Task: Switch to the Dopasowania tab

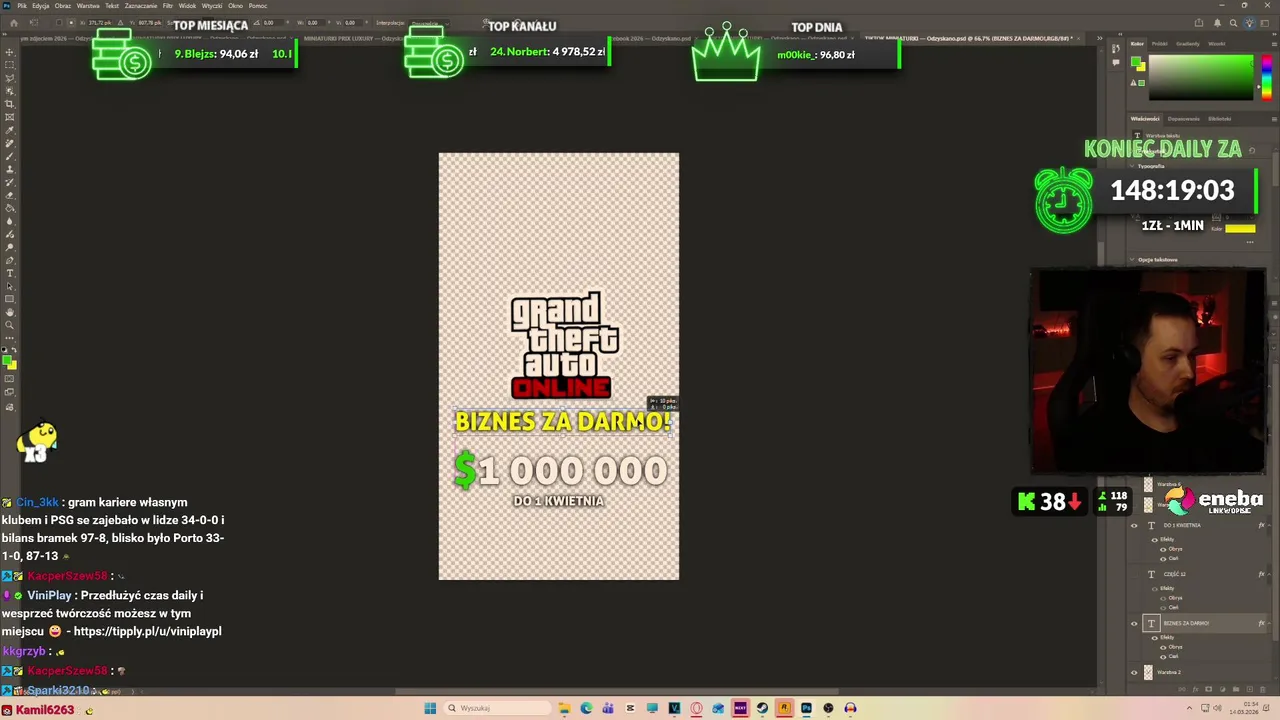Action: [1183, 119]
